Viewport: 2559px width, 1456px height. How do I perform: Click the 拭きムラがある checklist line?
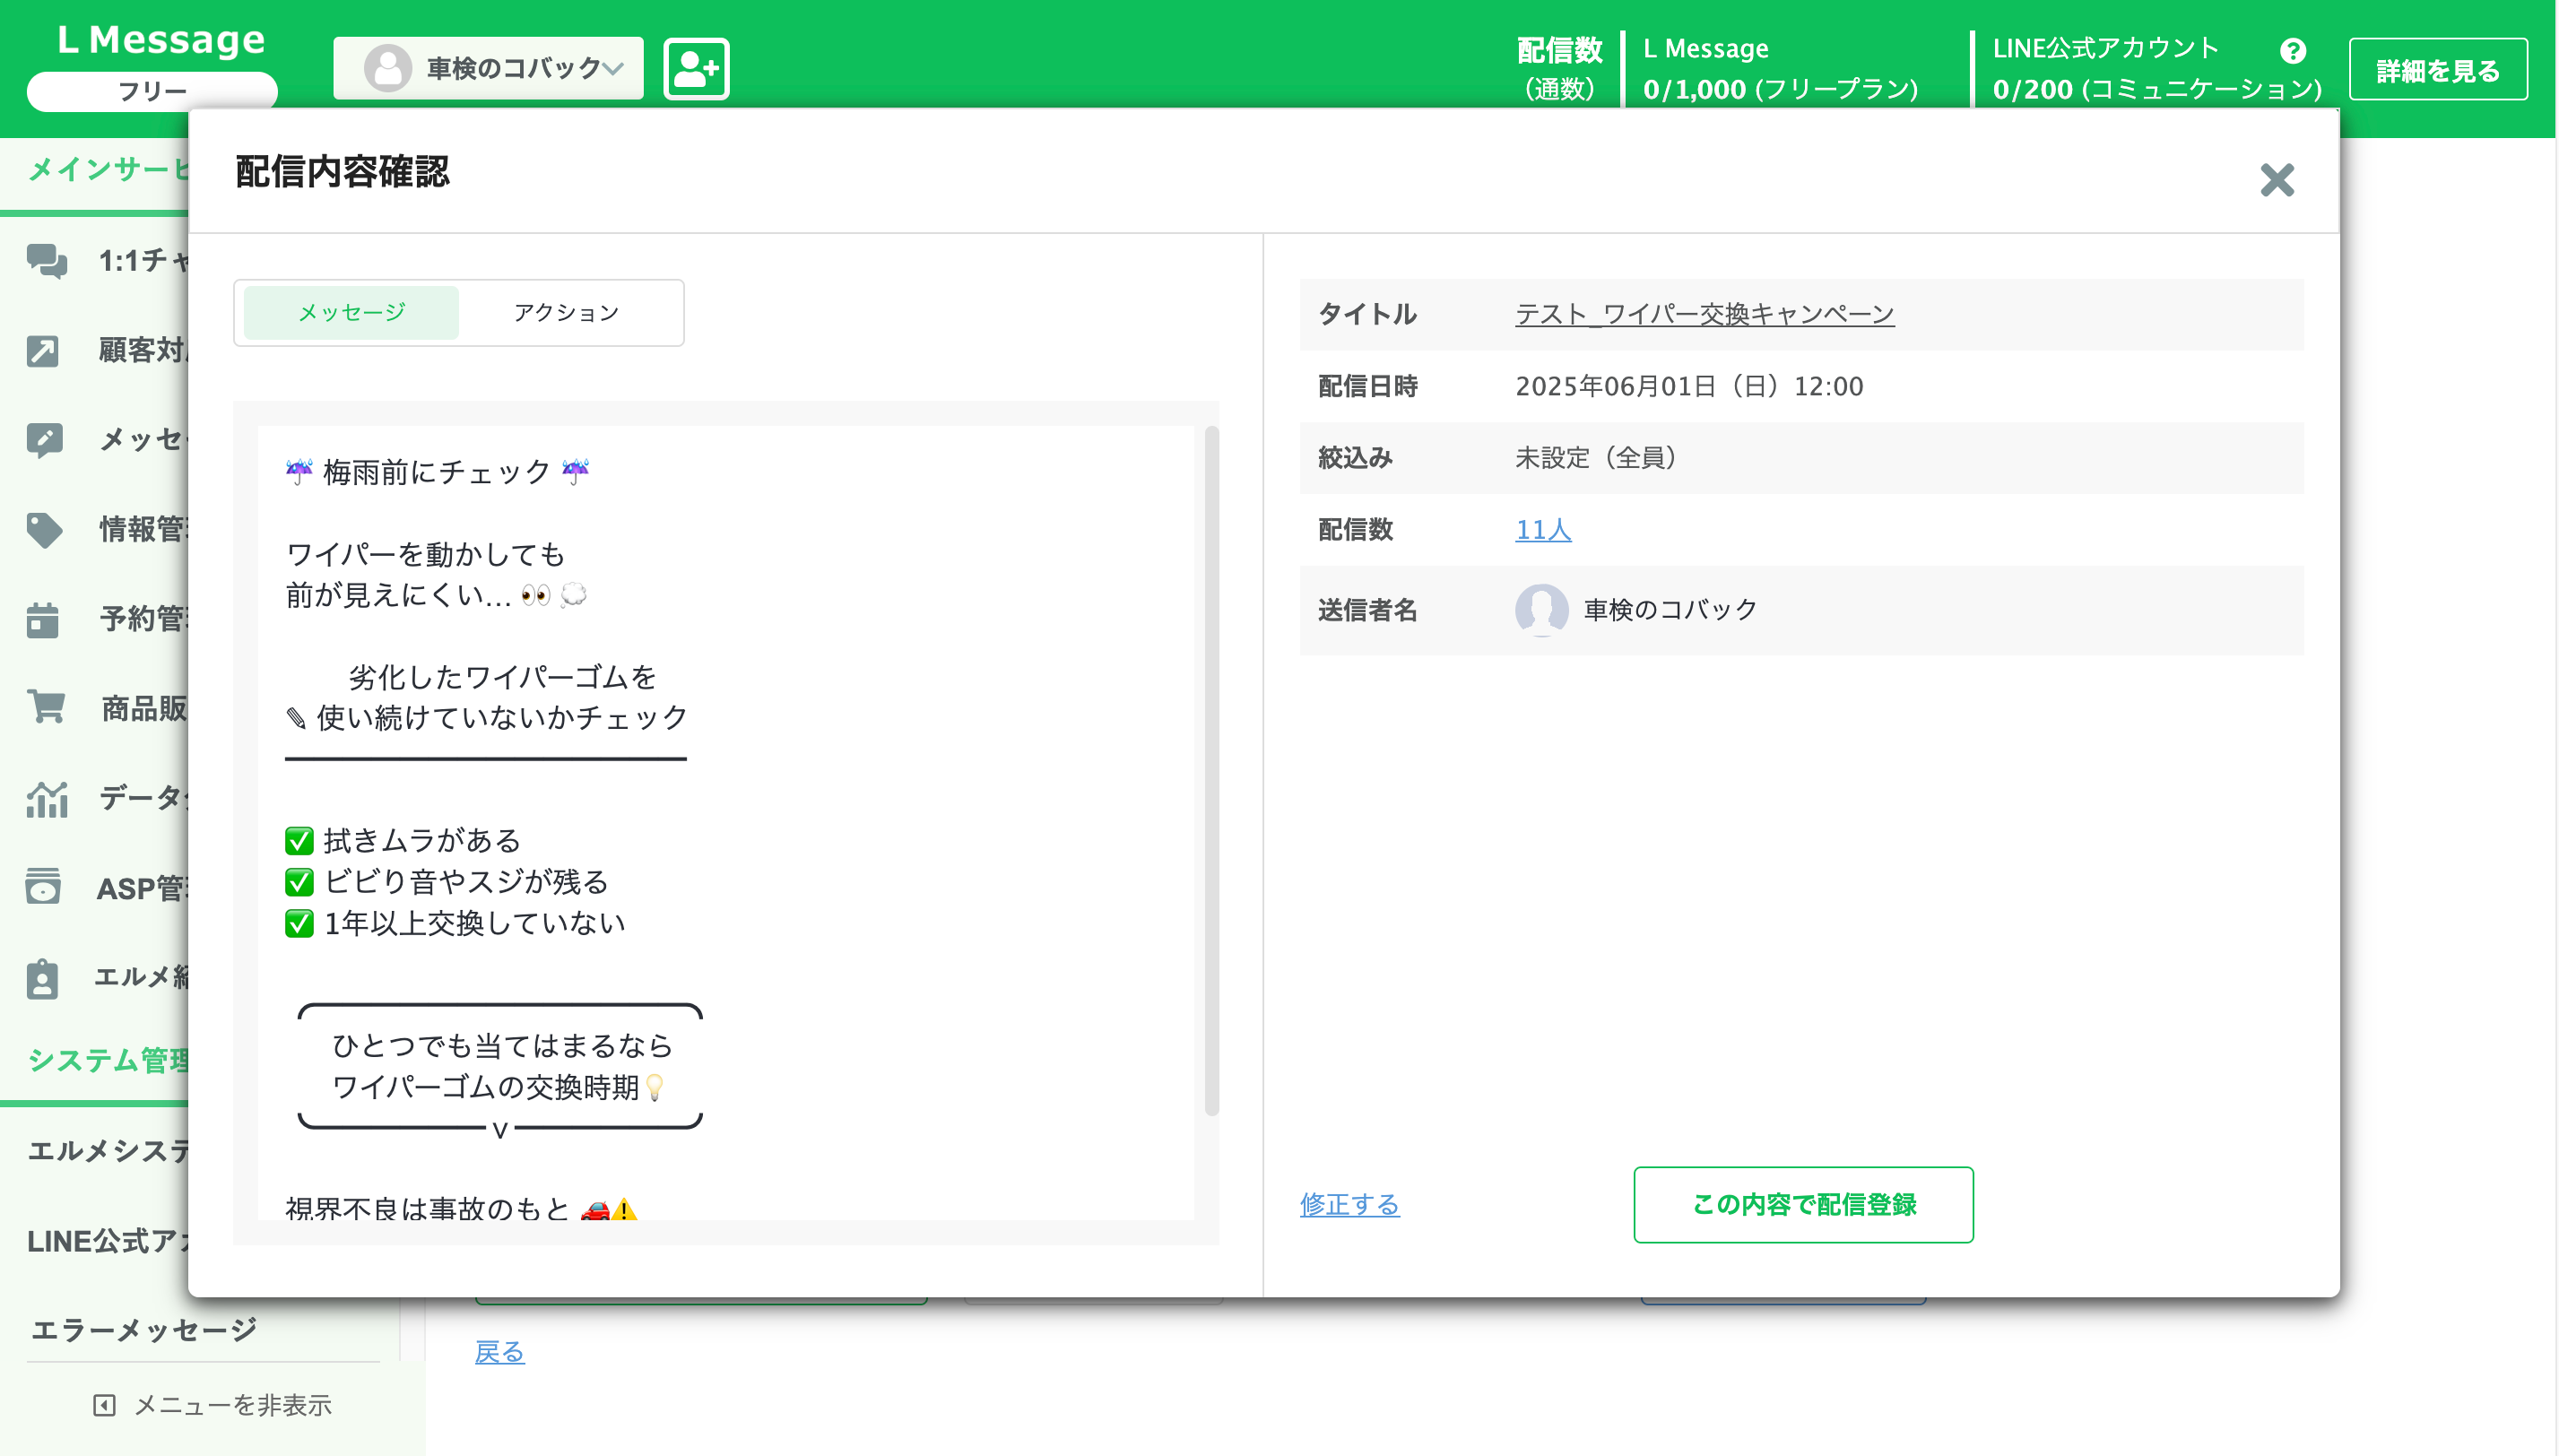pos(403,841)
